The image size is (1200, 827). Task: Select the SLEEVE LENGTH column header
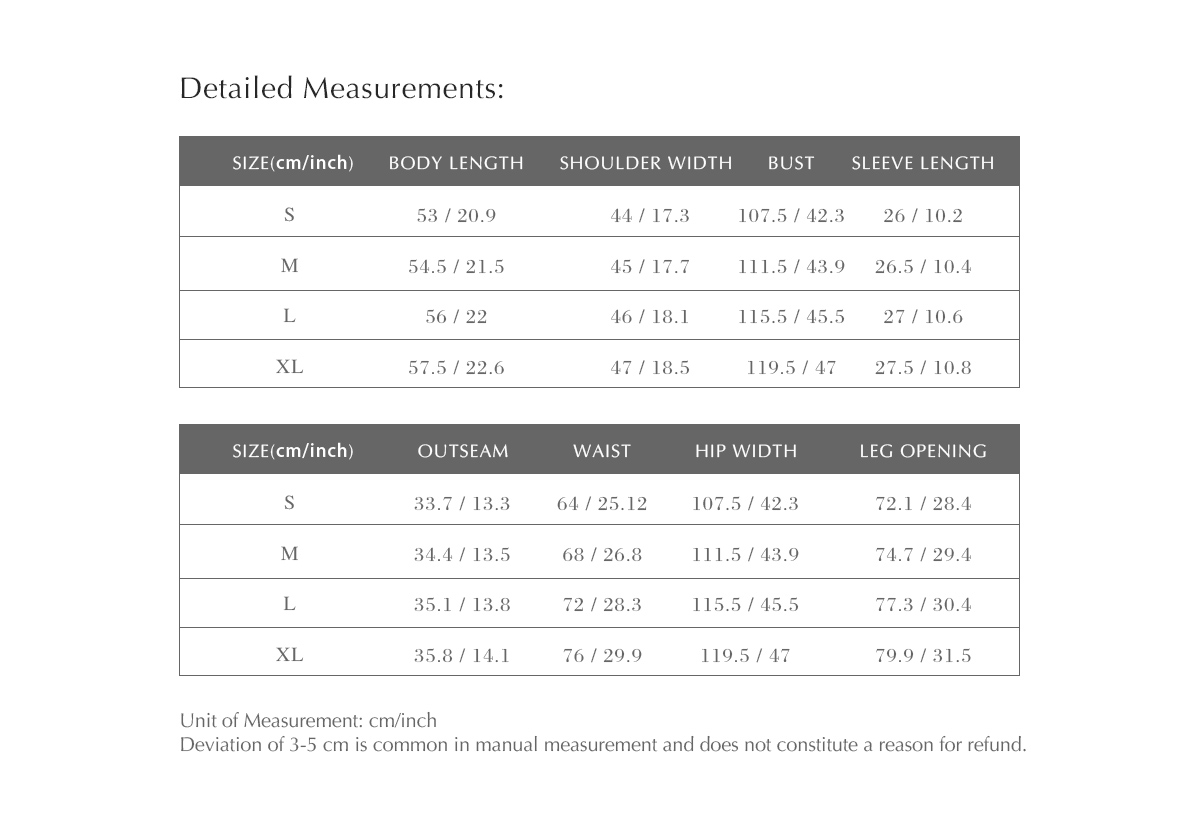click(923, 163)
